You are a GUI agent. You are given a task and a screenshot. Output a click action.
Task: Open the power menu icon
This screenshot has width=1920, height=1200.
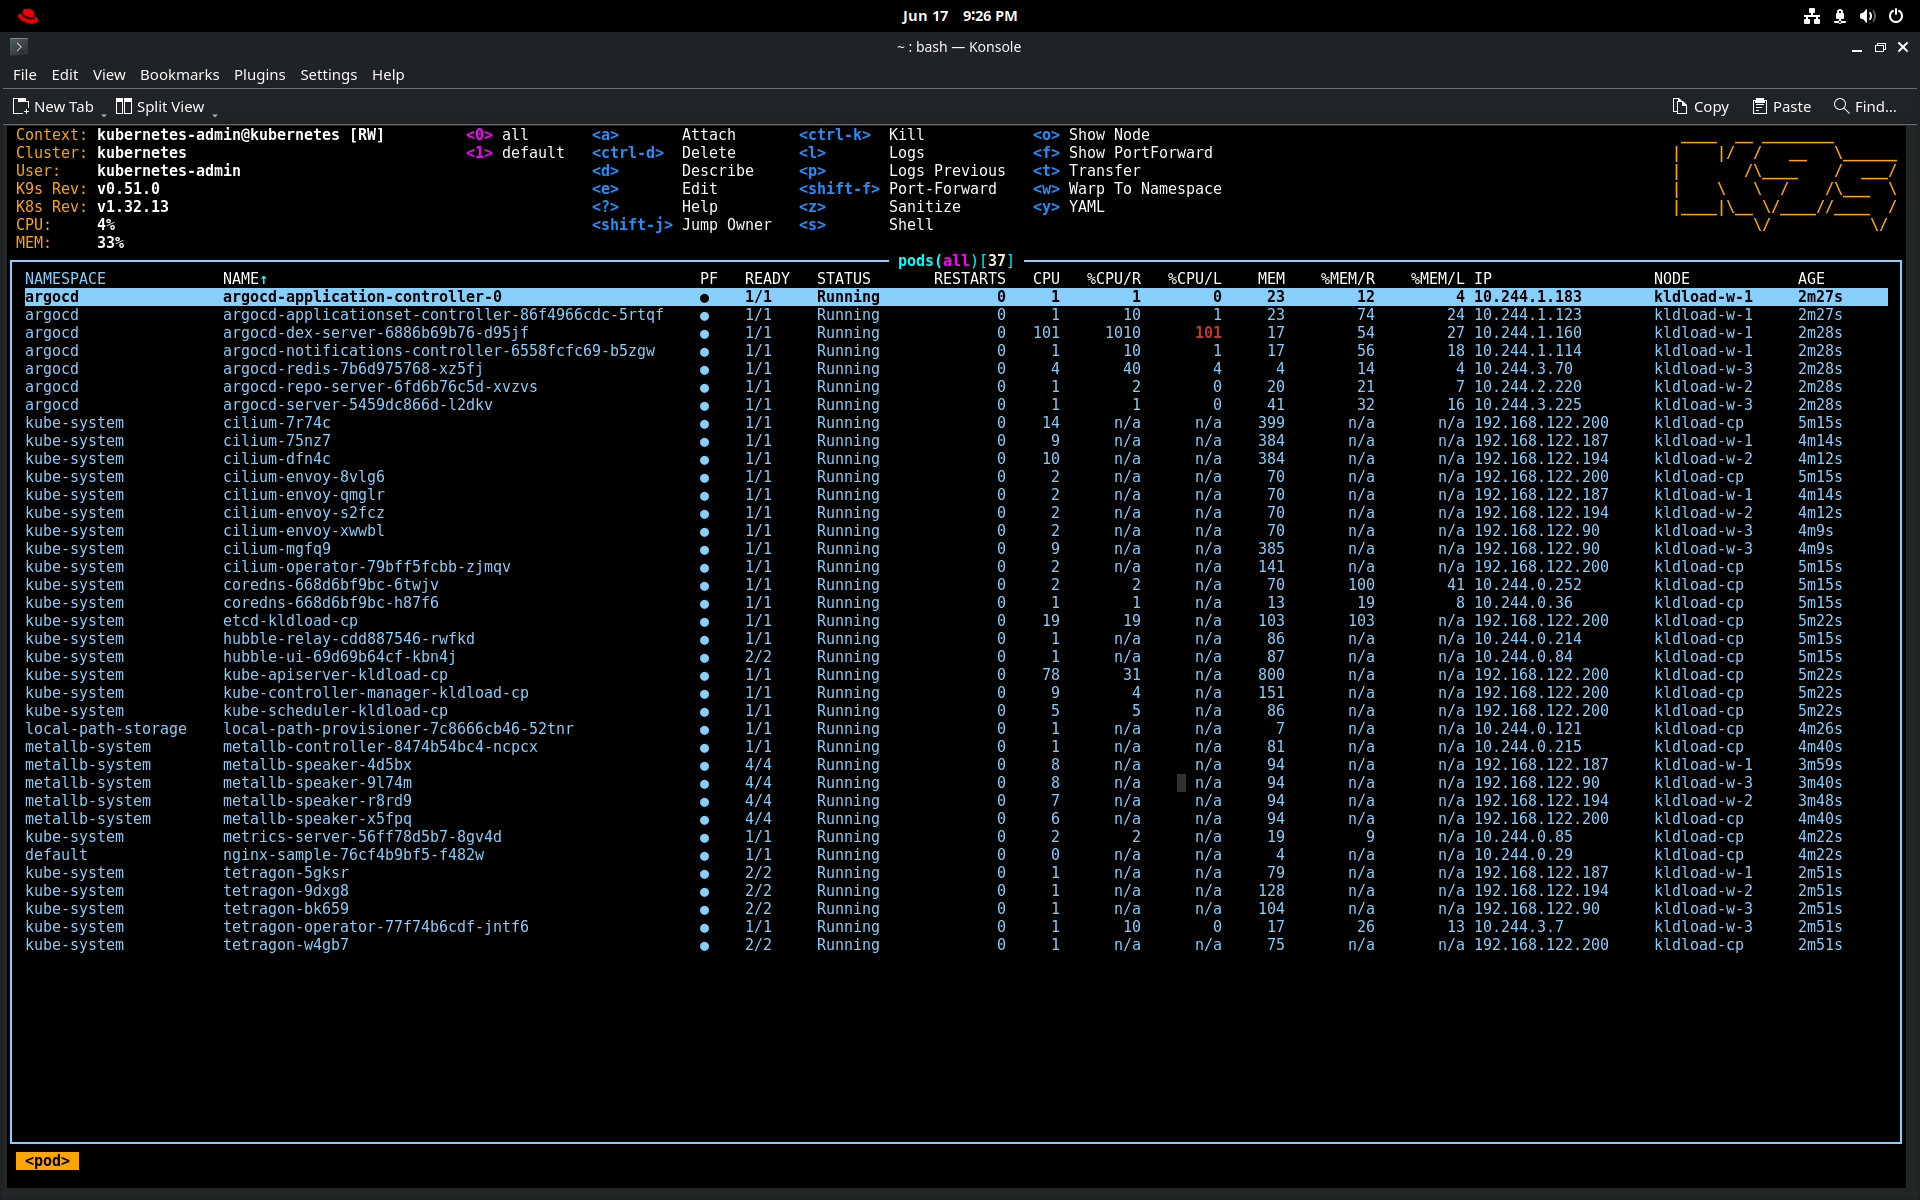point(1895,16)
